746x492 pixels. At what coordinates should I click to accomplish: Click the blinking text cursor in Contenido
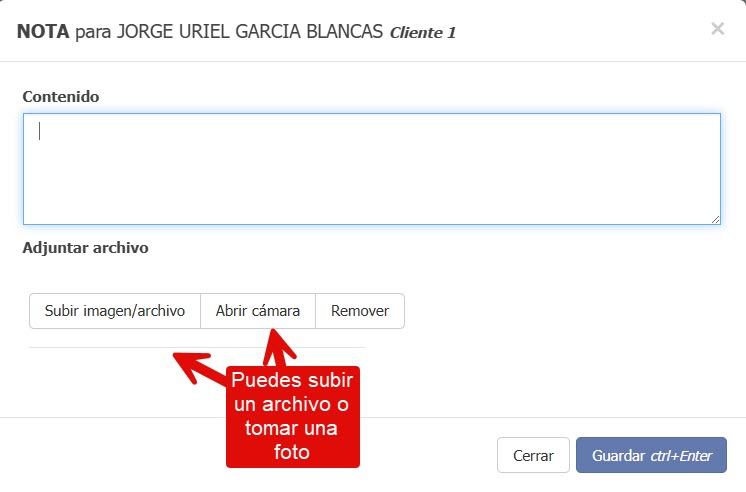(40, 131)
